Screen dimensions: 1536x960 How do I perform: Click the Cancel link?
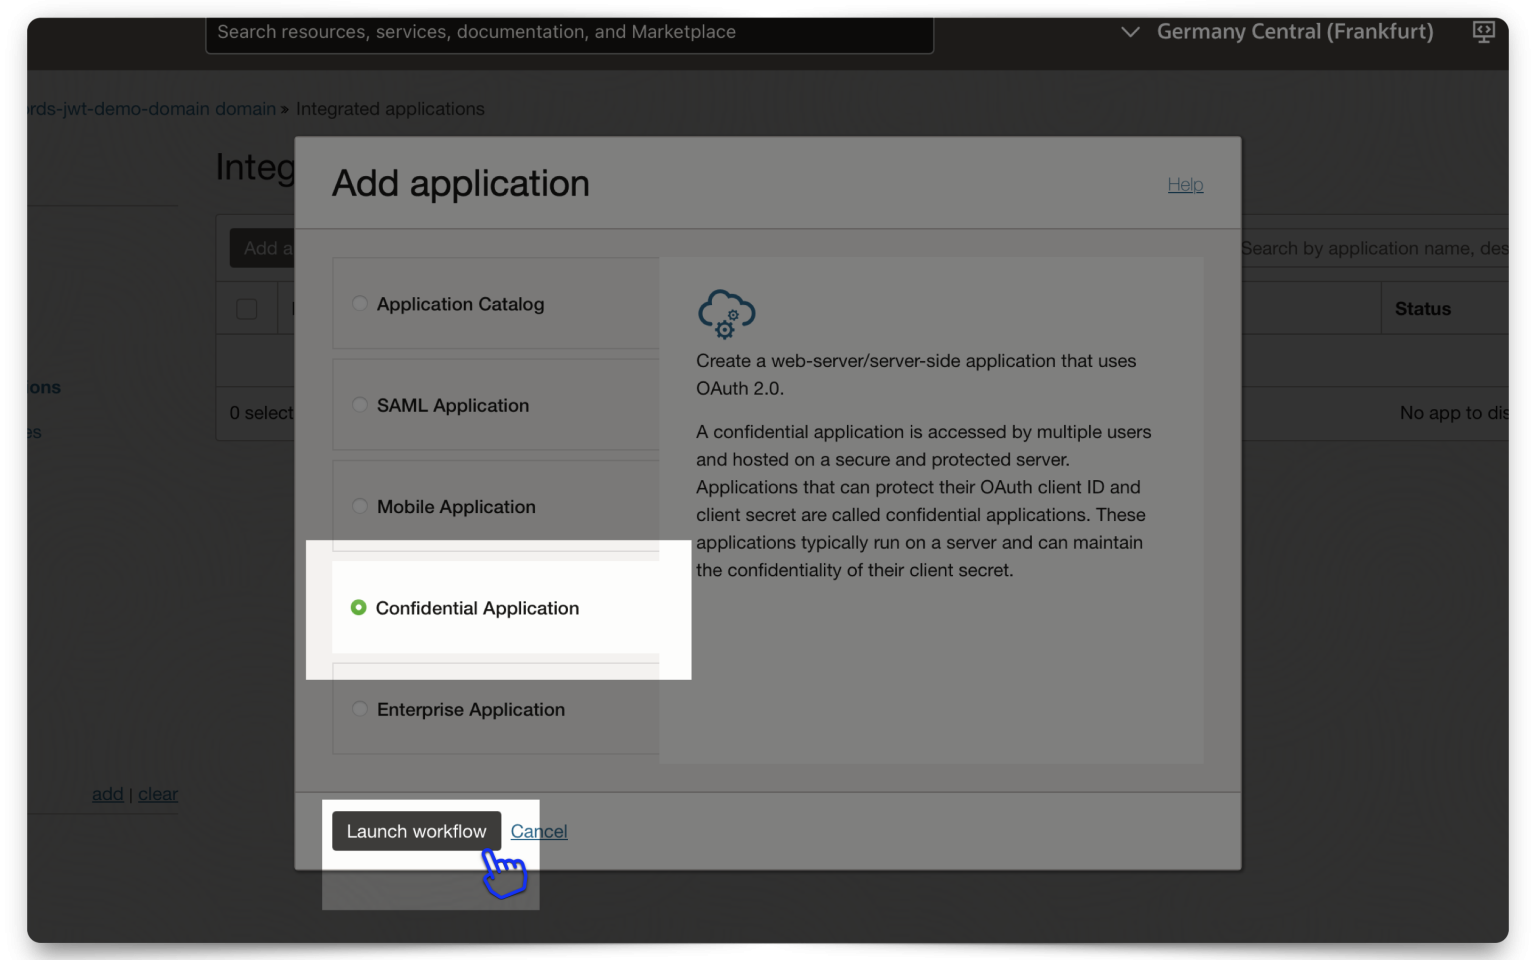coord(538,831)
